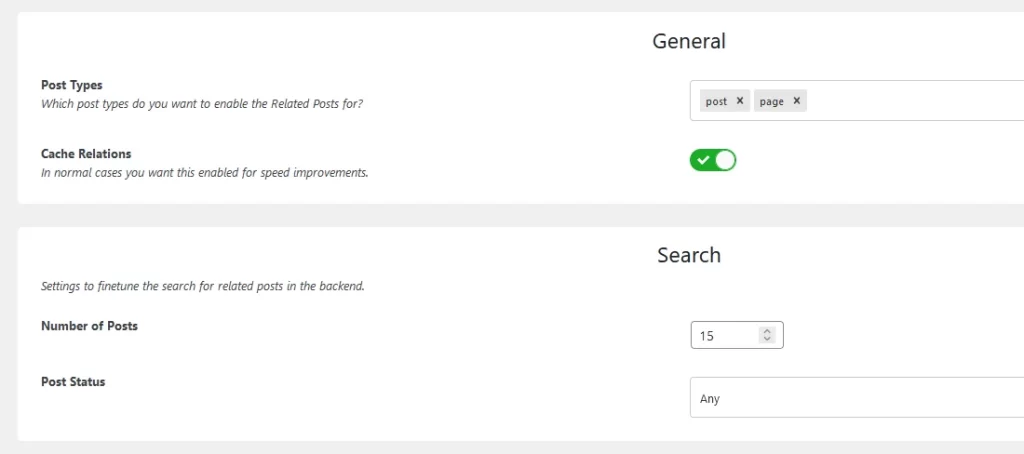The image size is (1024, 454).
Task: Click the Post Status label
Action: [73, 381]
